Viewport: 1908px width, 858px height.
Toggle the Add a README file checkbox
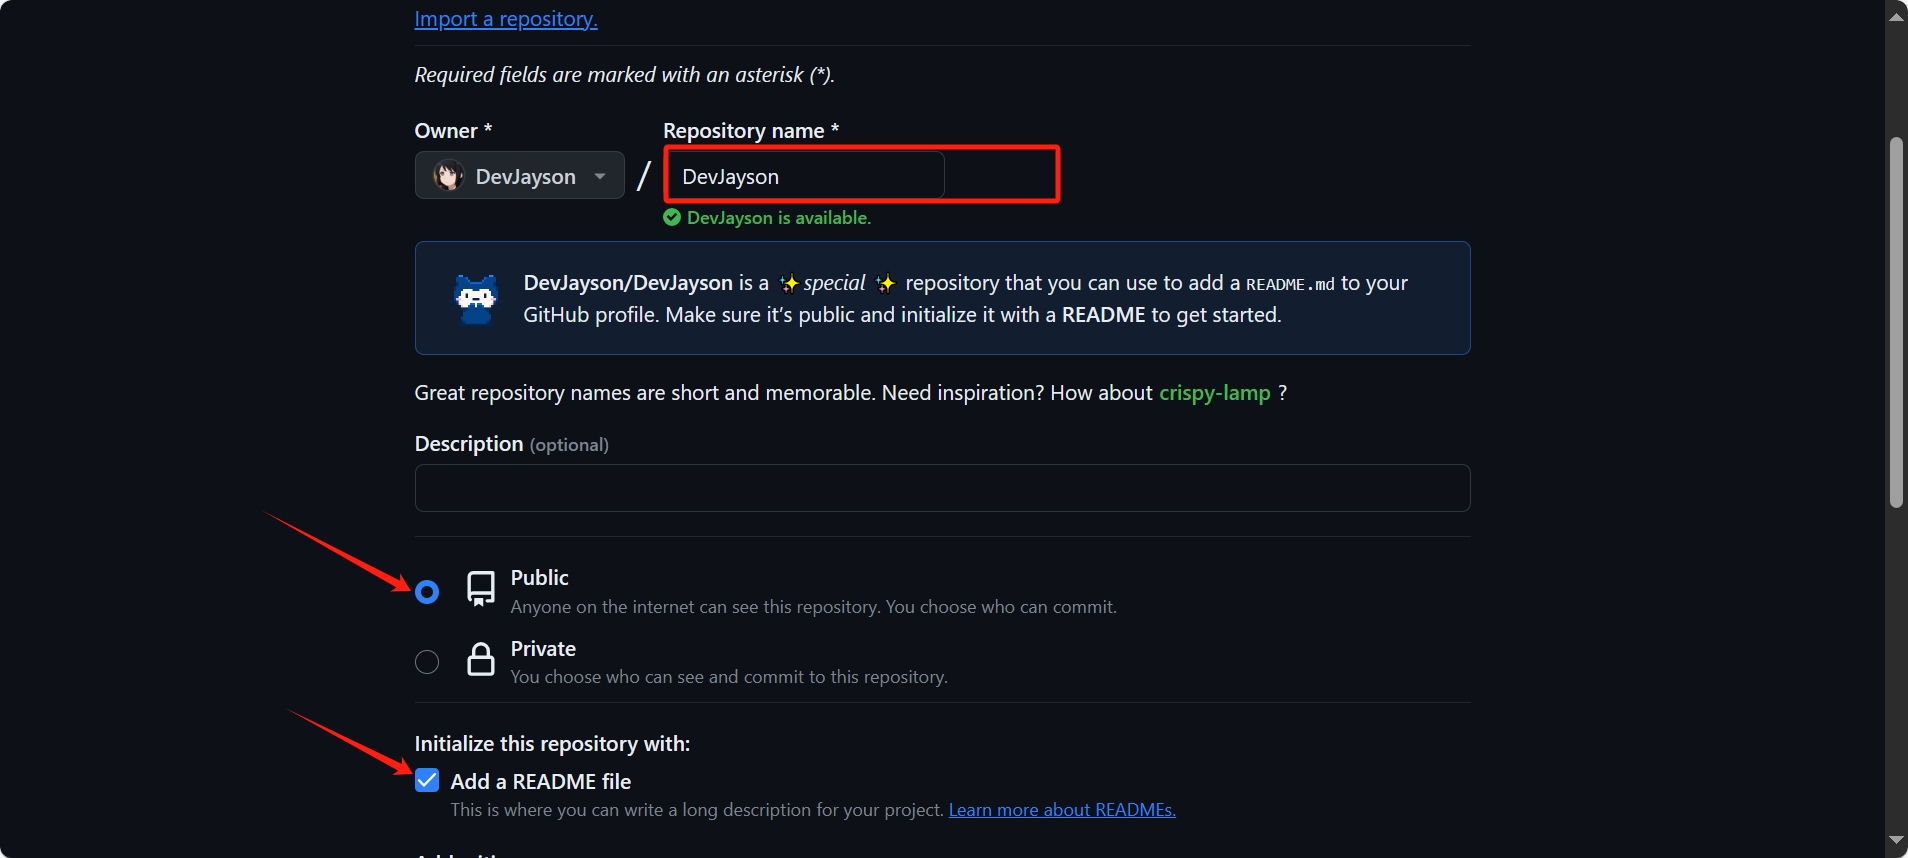coord(427,780)
